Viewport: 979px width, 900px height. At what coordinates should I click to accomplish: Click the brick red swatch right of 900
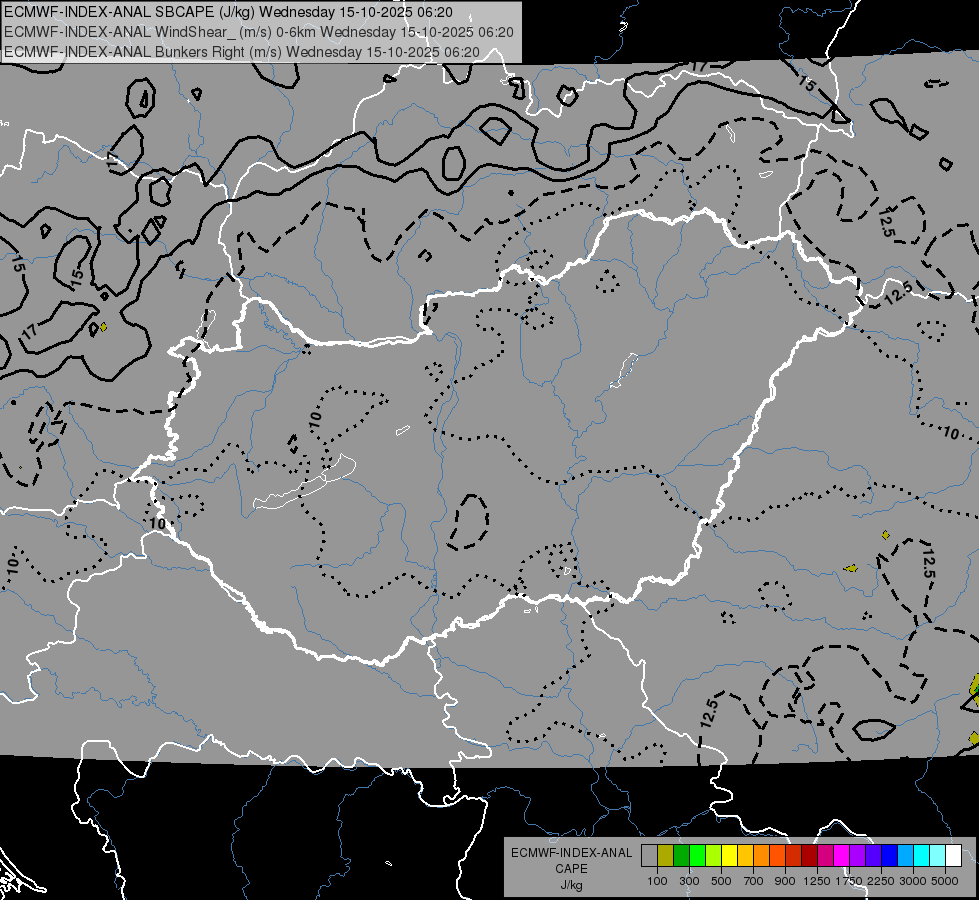pos(794,856)
